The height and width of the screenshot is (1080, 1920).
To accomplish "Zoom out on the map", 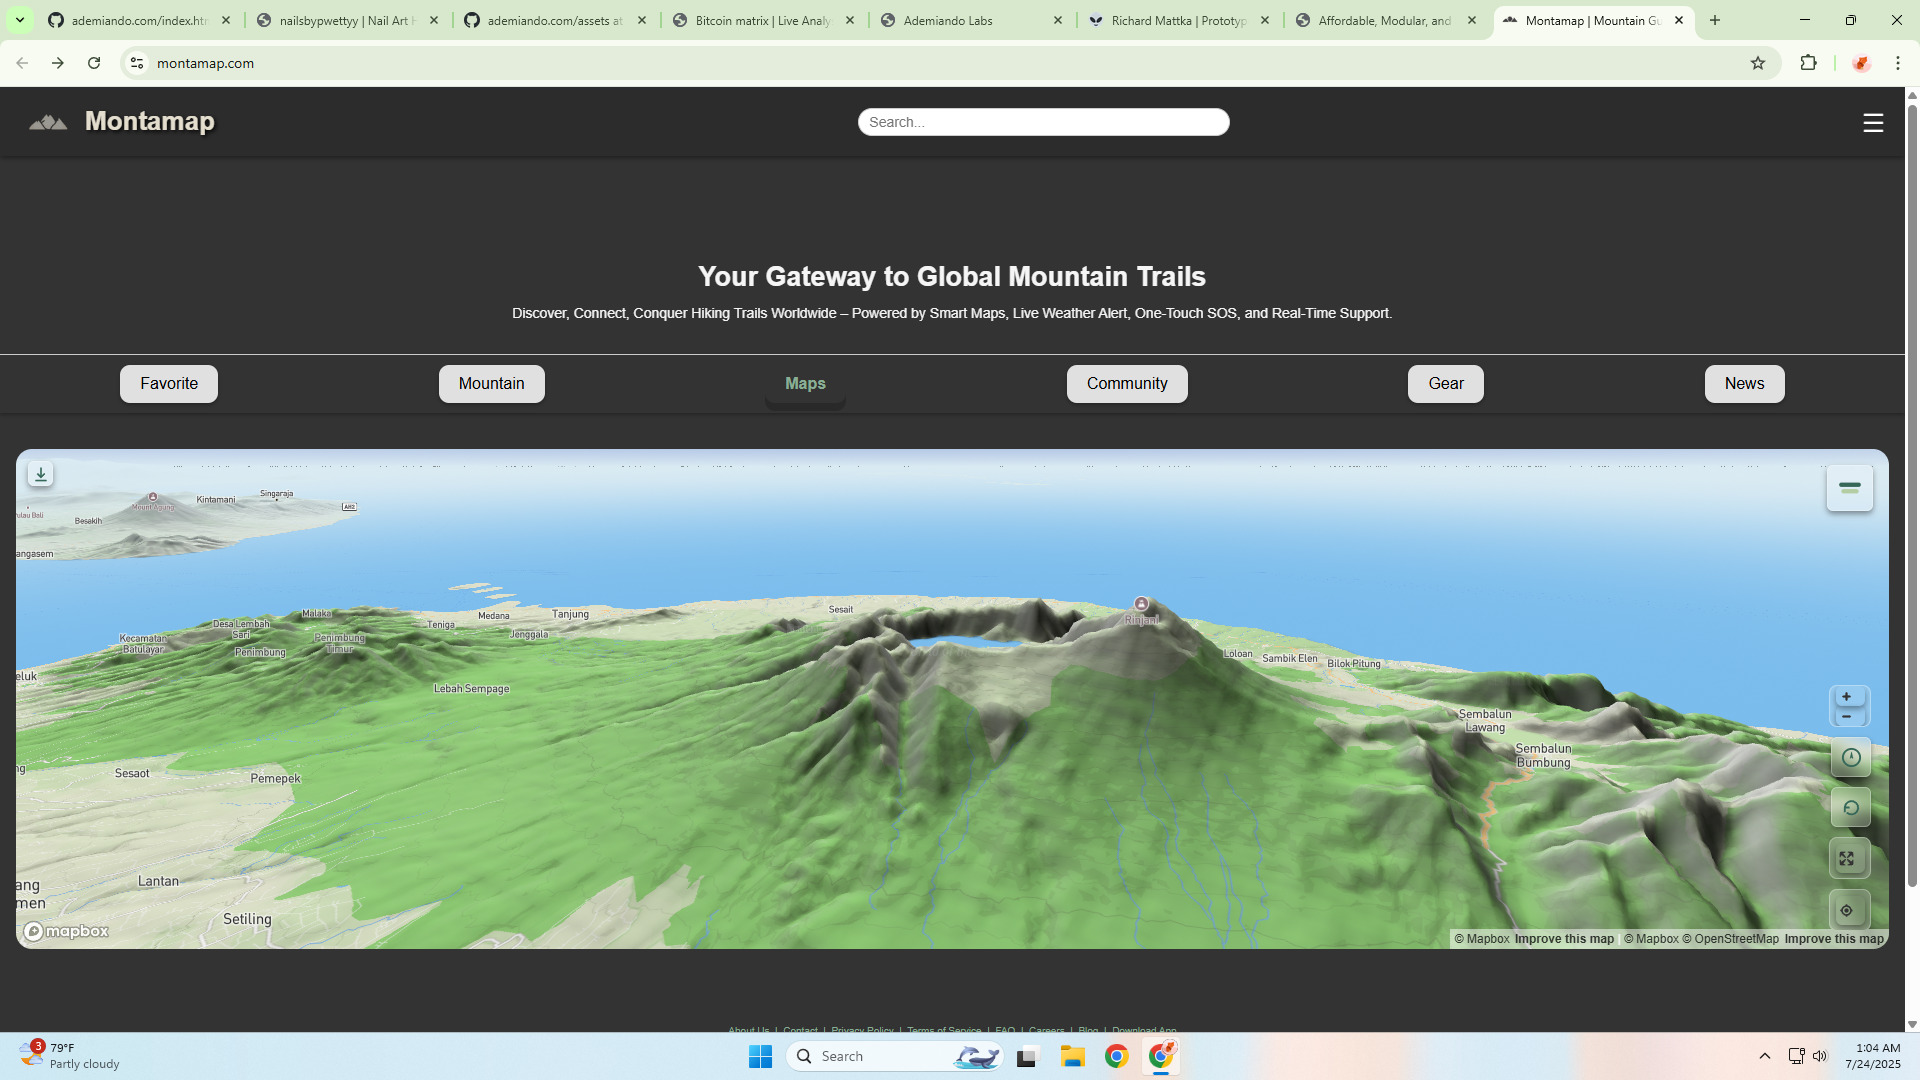I will pyautogui.click(x=1847, y=717).
